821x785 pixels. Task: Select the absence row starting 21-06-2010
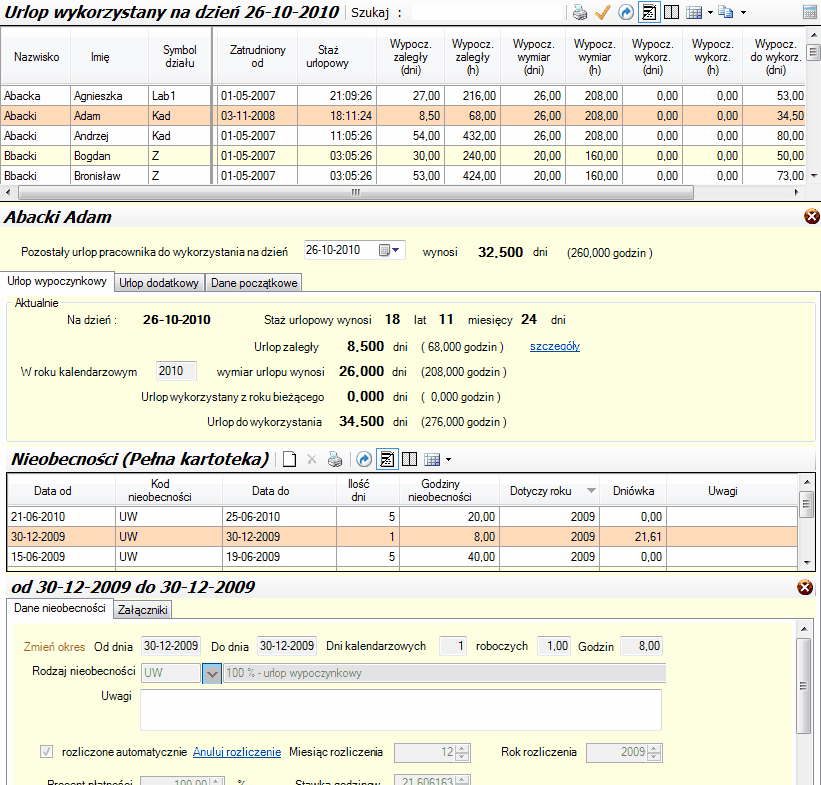(x=402, y=517)
